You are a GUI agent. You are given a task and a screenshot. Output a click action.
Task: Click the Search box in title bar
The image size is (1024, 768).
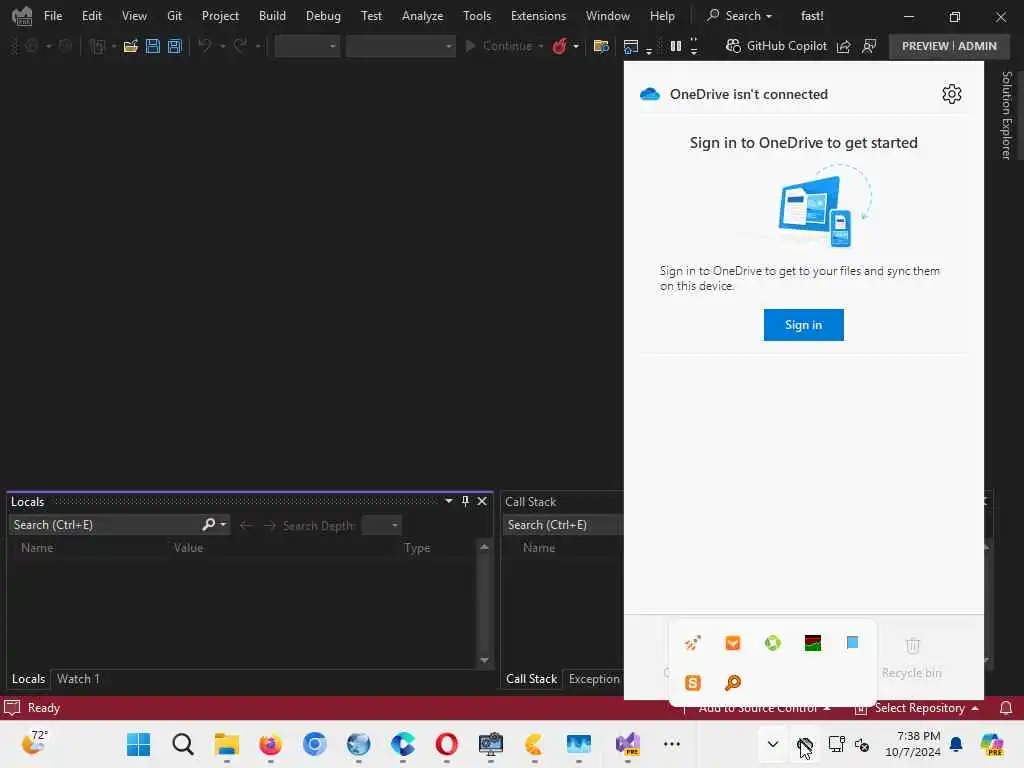coord(740,16)
